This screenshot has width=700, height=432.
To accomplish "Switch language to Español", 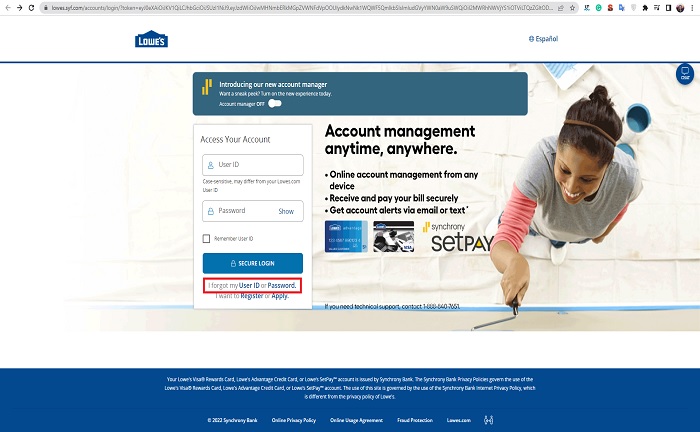I will coord(543,39).
